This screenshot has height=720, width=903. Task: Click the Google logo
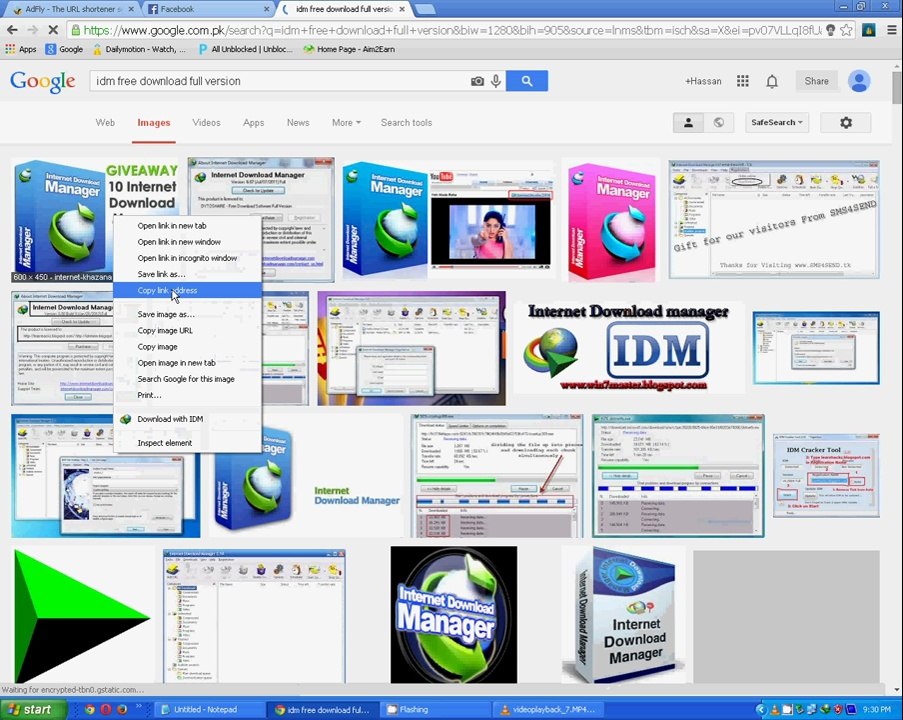pos(43,82)
